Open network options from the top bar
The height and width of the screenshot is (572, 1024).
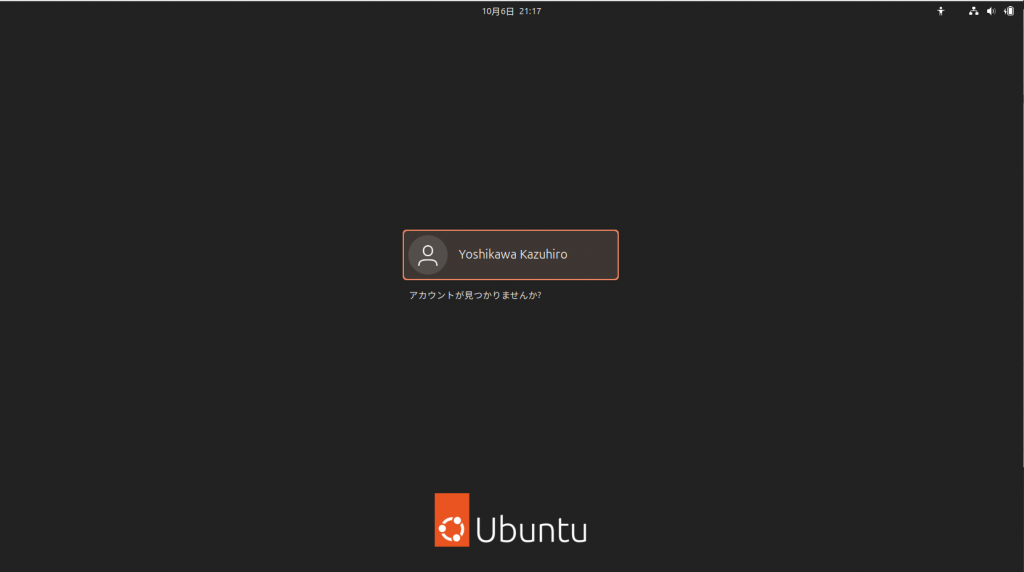[x=973, y=11]
